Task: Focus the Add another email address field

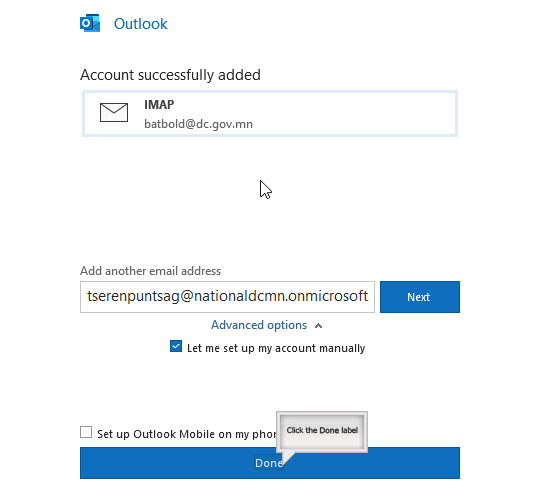Action: pos(227,297)
